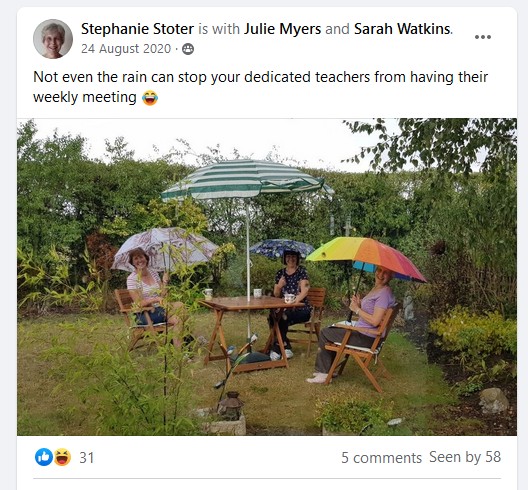Show who is in Seen by 58
Screen dimensions: 528x490
pos(465,457)
